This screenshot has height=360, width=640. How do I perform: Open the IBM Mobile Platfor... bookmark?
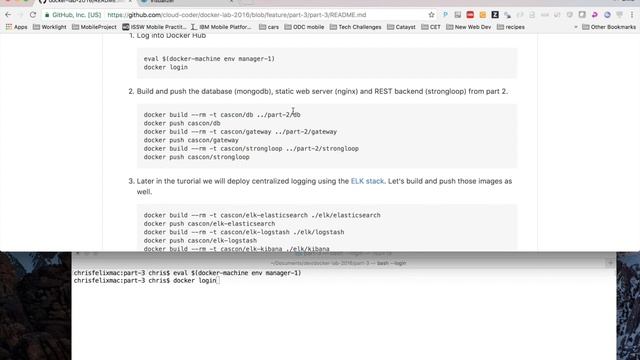(x=222, y=27)
